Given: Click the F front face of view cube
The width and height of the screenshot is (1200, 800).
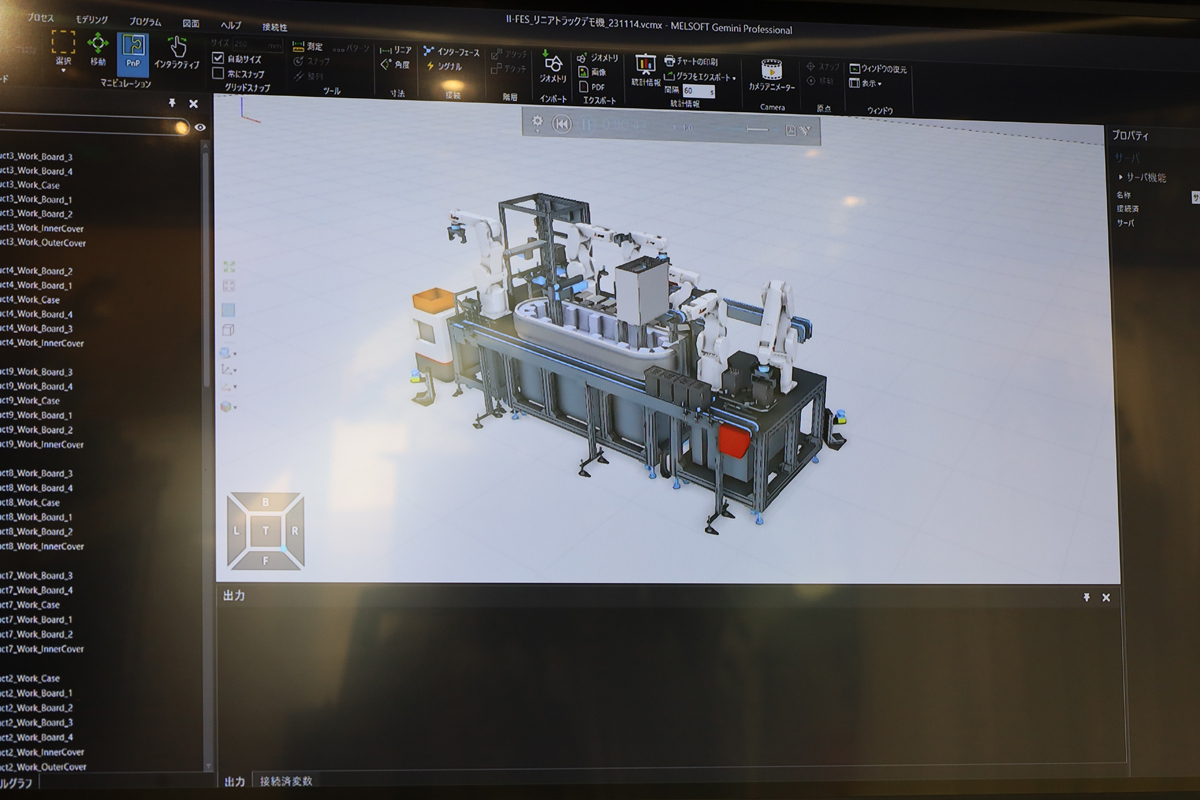Looking at the screenshot, I should coord(265,560).
